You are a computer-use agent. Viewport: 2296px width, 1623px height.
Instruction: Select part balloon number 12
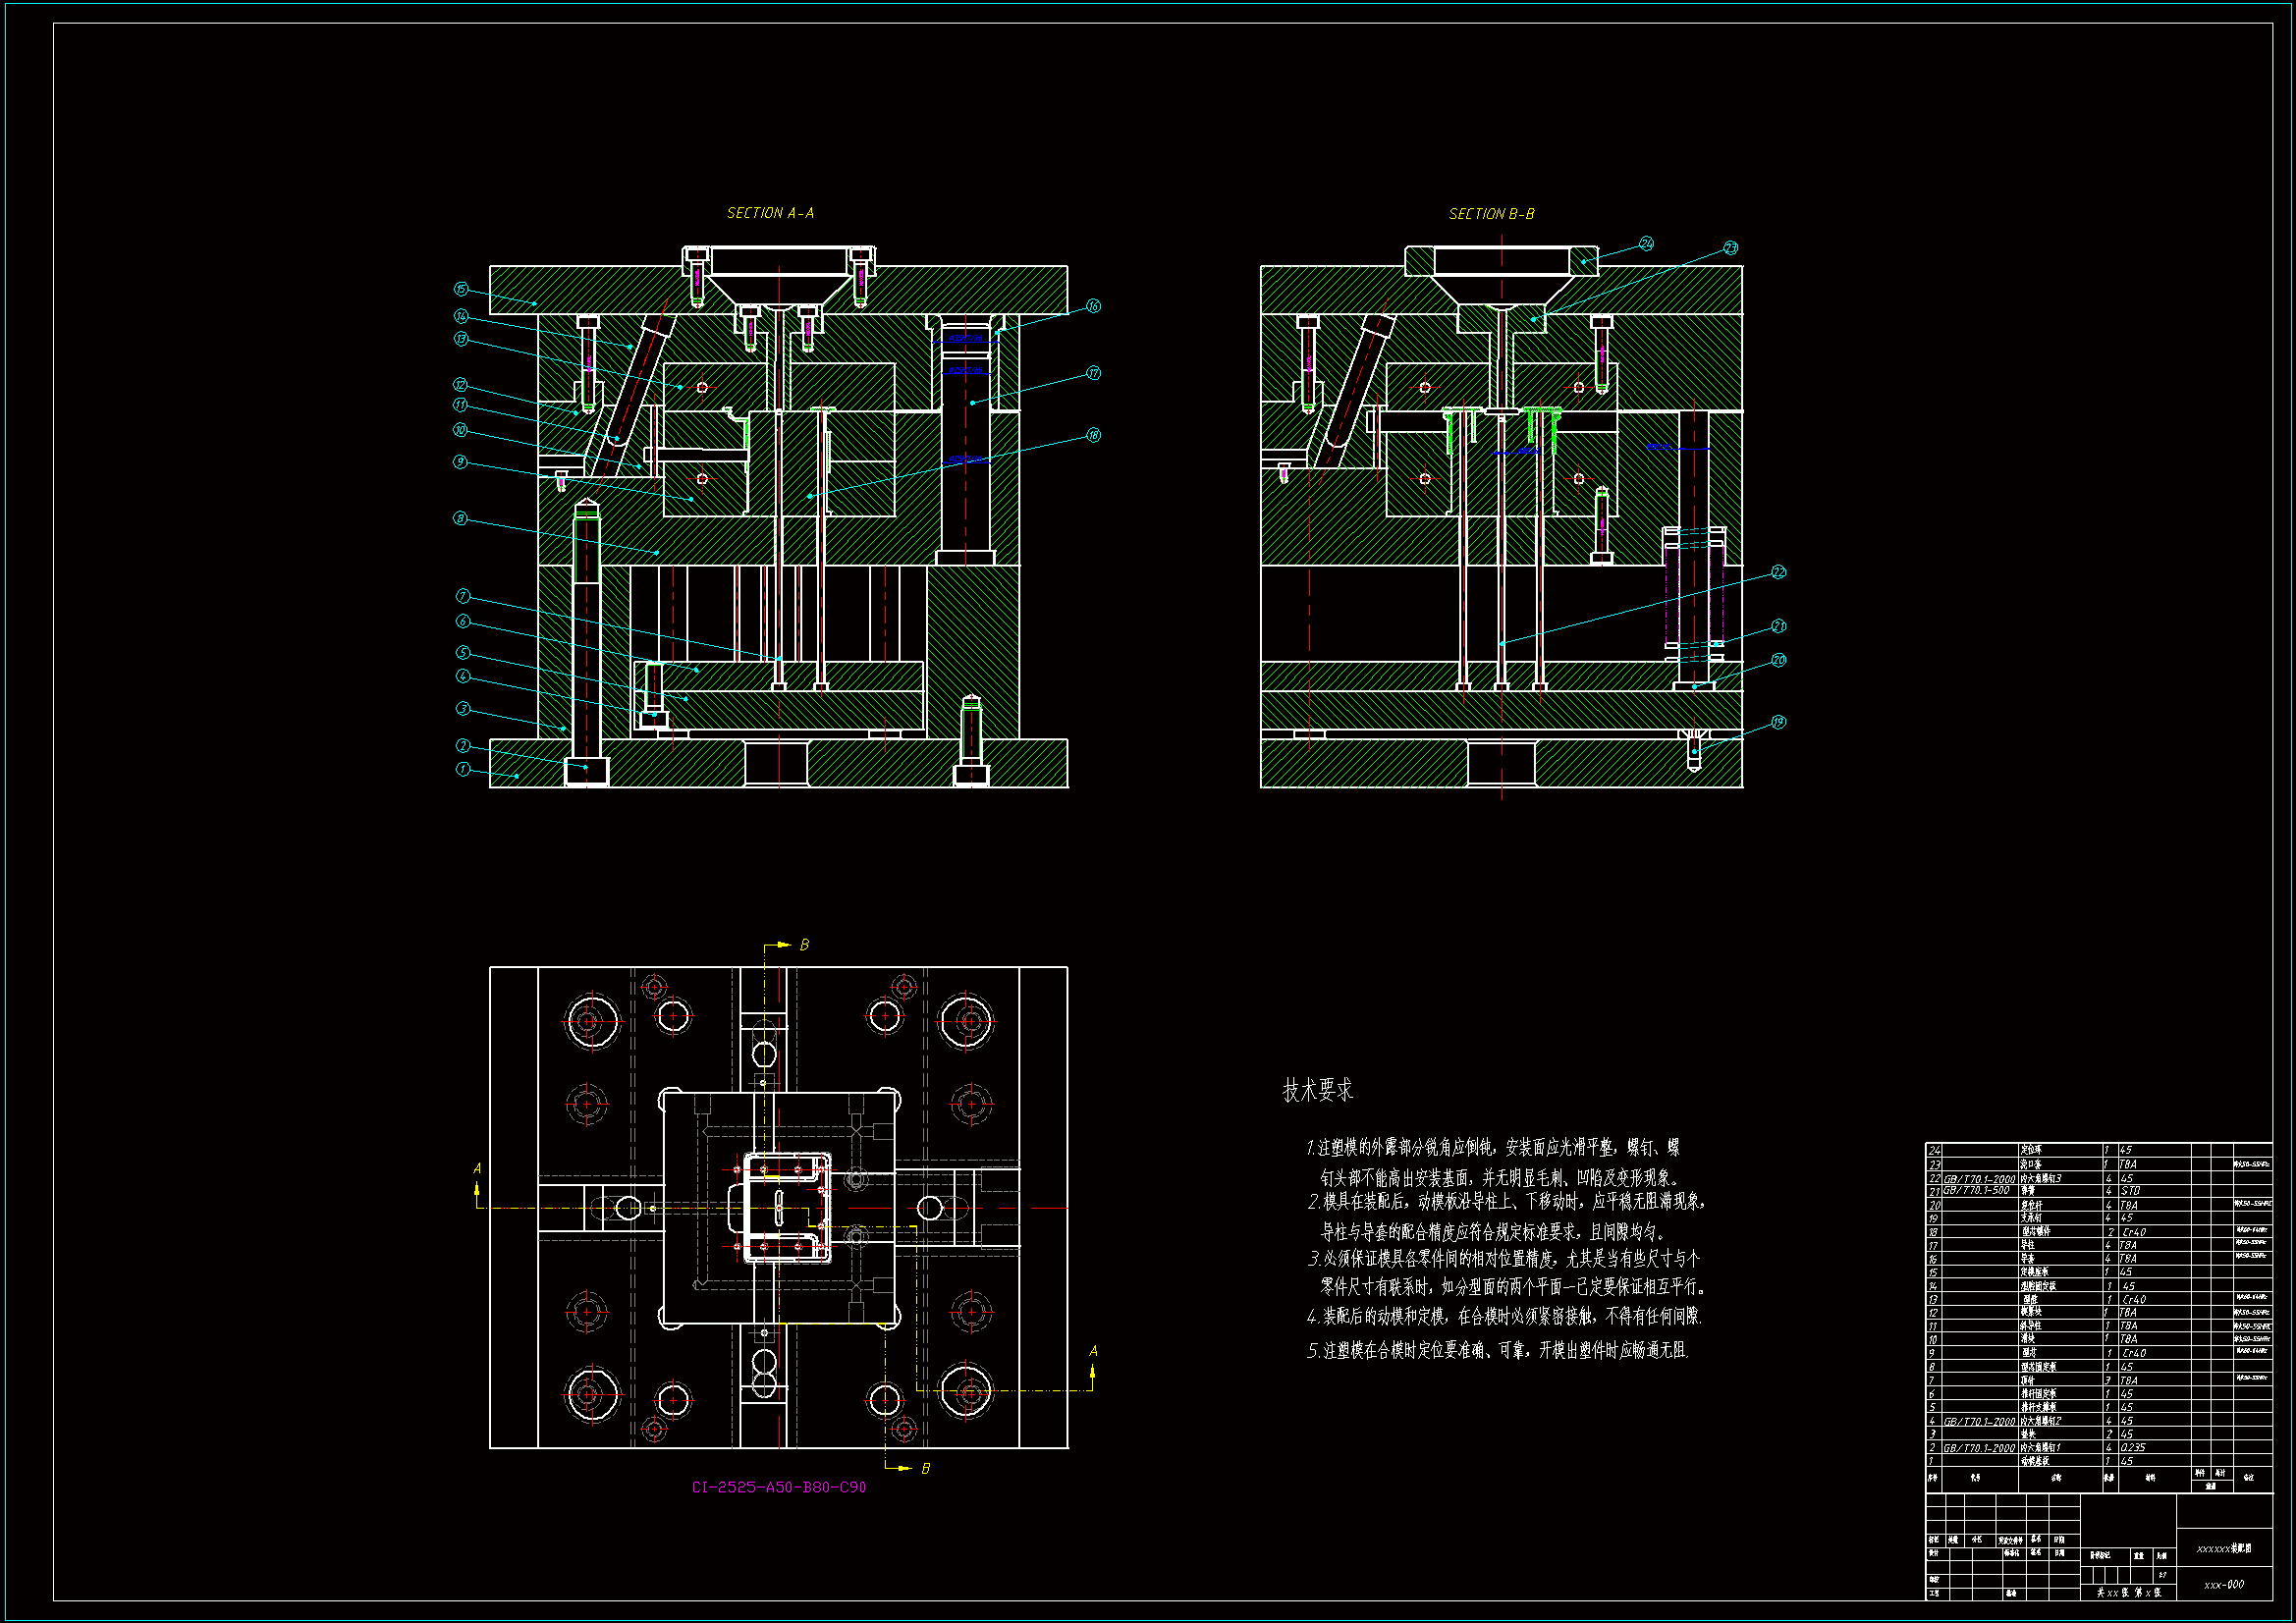pyautogui.click(x=460, y=385)
